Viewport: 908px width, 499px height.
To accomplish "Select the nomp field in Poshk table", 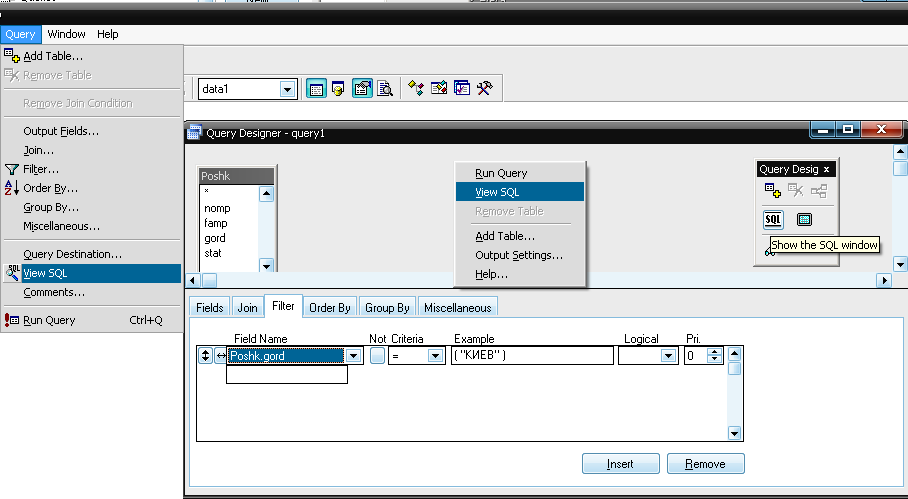I will [x=217, y=208].
